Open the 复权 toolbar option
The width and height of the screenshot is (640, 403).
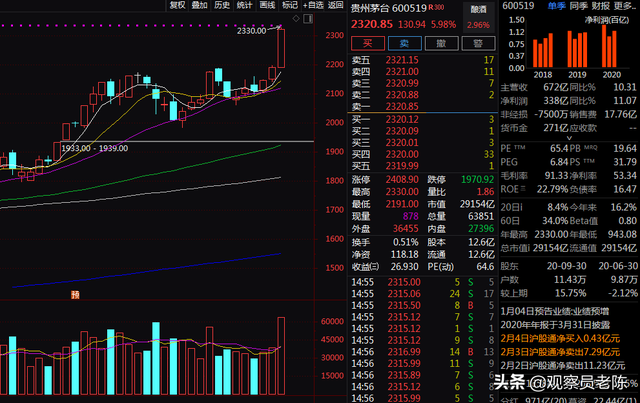click(x=177, y=5)
